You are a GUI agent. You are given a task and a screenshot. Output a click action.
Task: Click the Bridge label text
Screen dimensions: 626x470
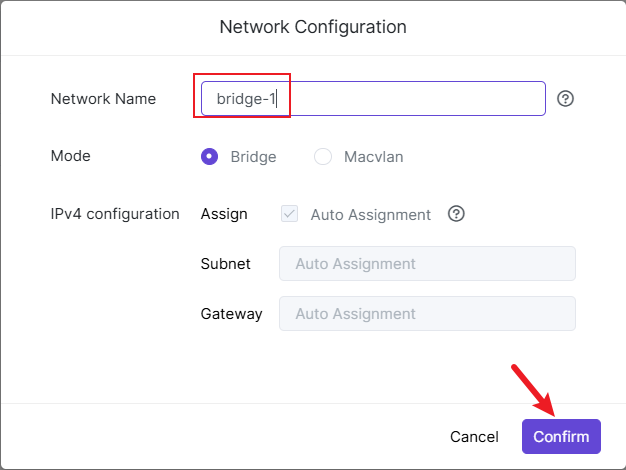click(253, 157)
